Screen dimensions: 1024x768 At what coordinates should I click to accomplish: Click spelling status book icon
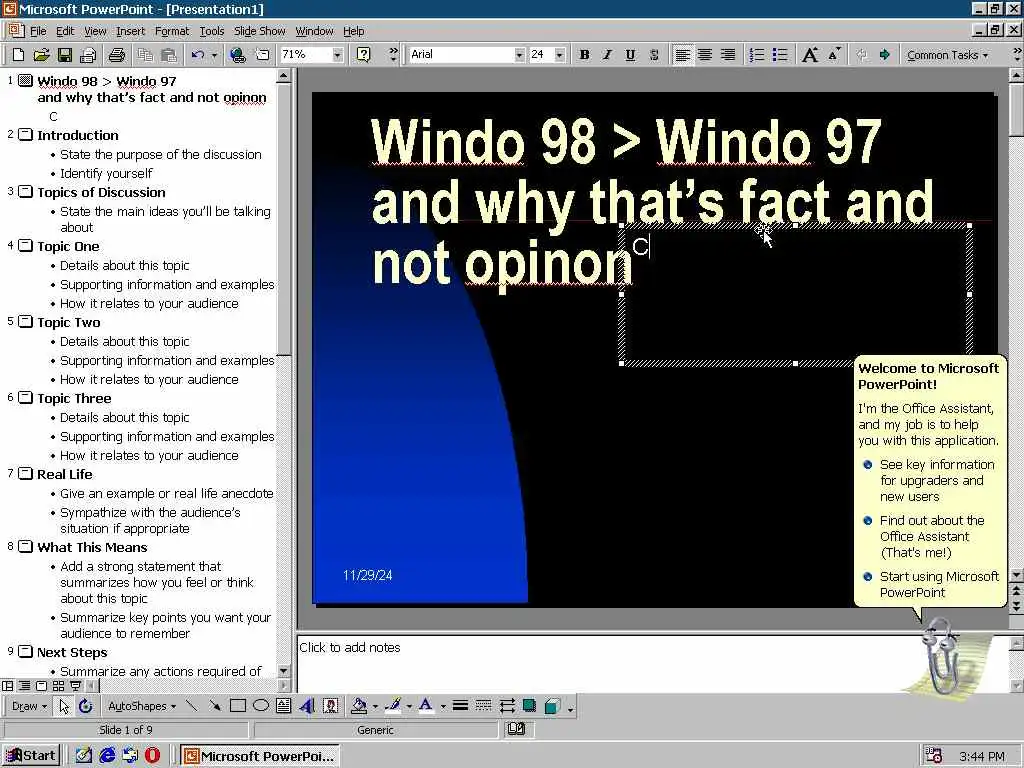(x=516, y=729)
